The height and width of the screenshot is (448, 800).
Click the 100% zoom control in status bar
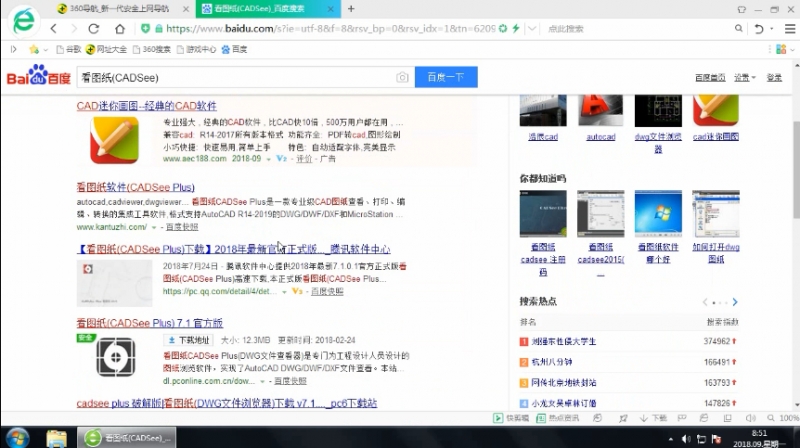point(783,418)
